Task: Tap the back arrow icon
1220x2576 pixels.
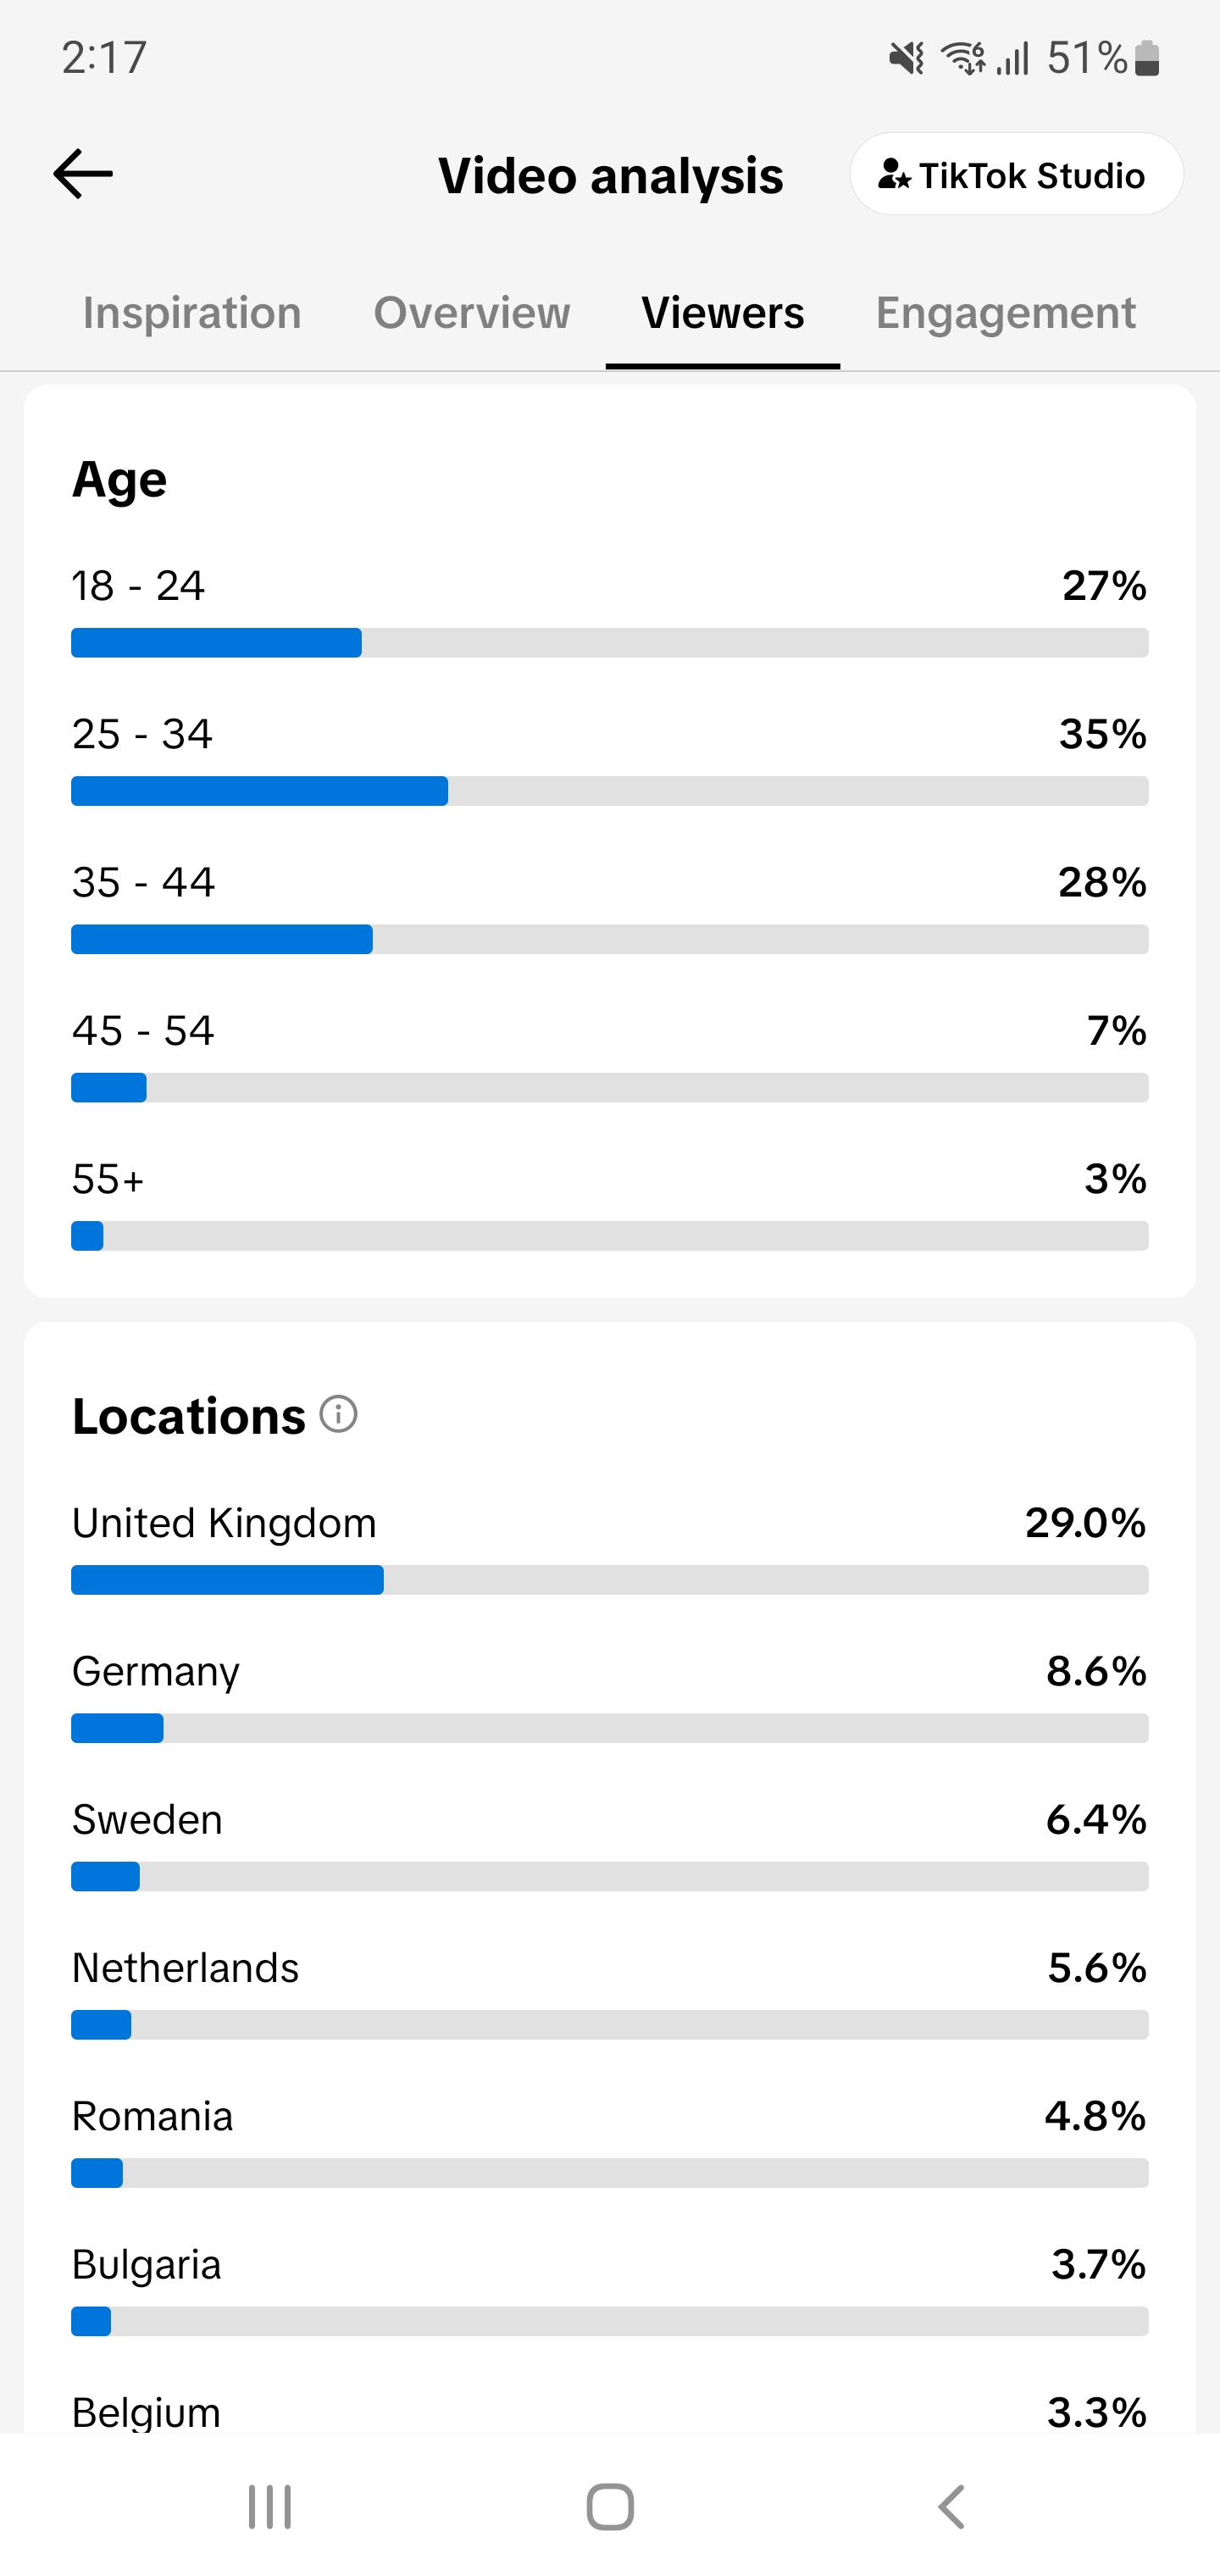Action: pyautogui.click(x=83, y=174)
